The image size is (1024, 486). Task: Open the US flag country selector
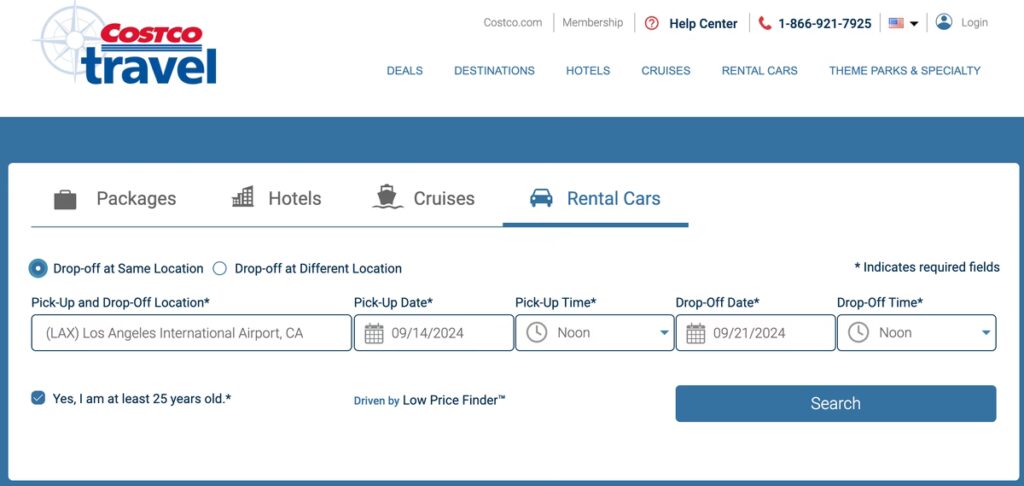903,23
